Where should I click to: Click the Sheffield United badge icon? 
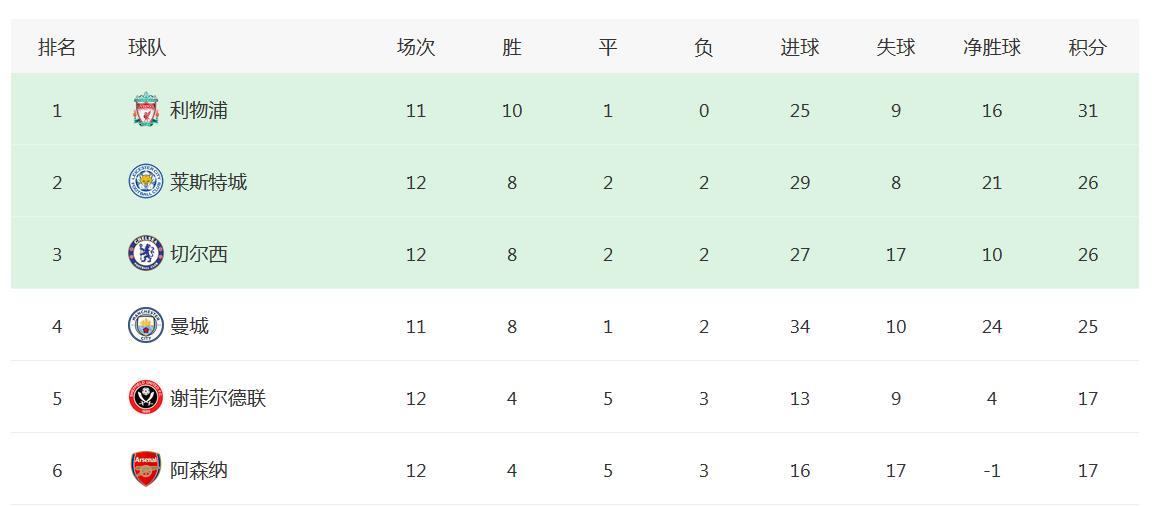pyautogui.click(x=146, y=398)
